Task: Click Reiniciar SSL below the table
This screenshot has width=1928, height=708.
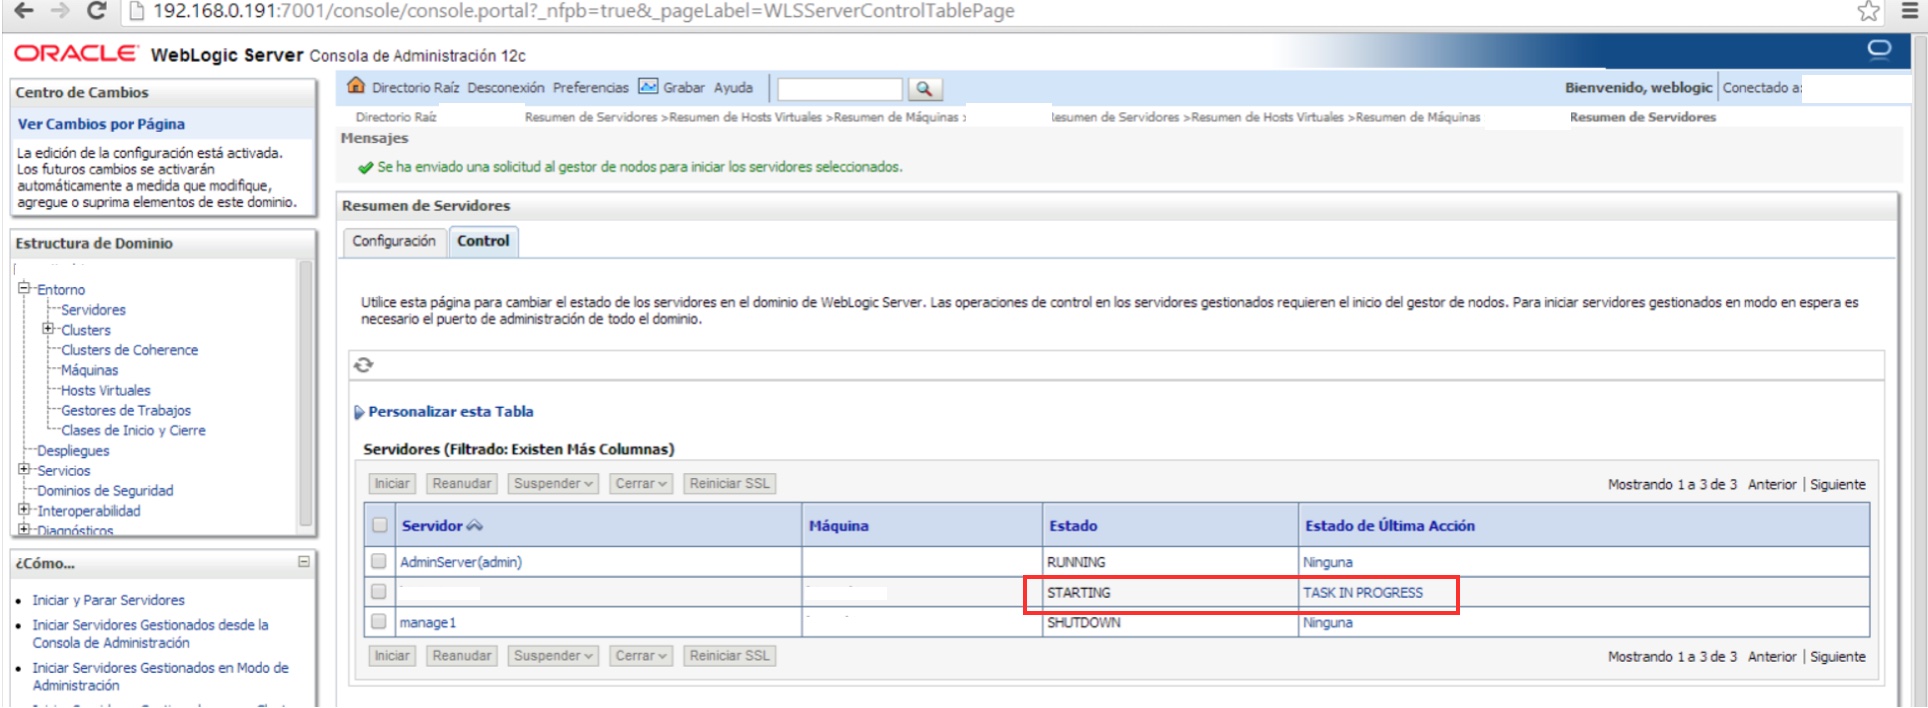Action: click(x=730, y=656)
